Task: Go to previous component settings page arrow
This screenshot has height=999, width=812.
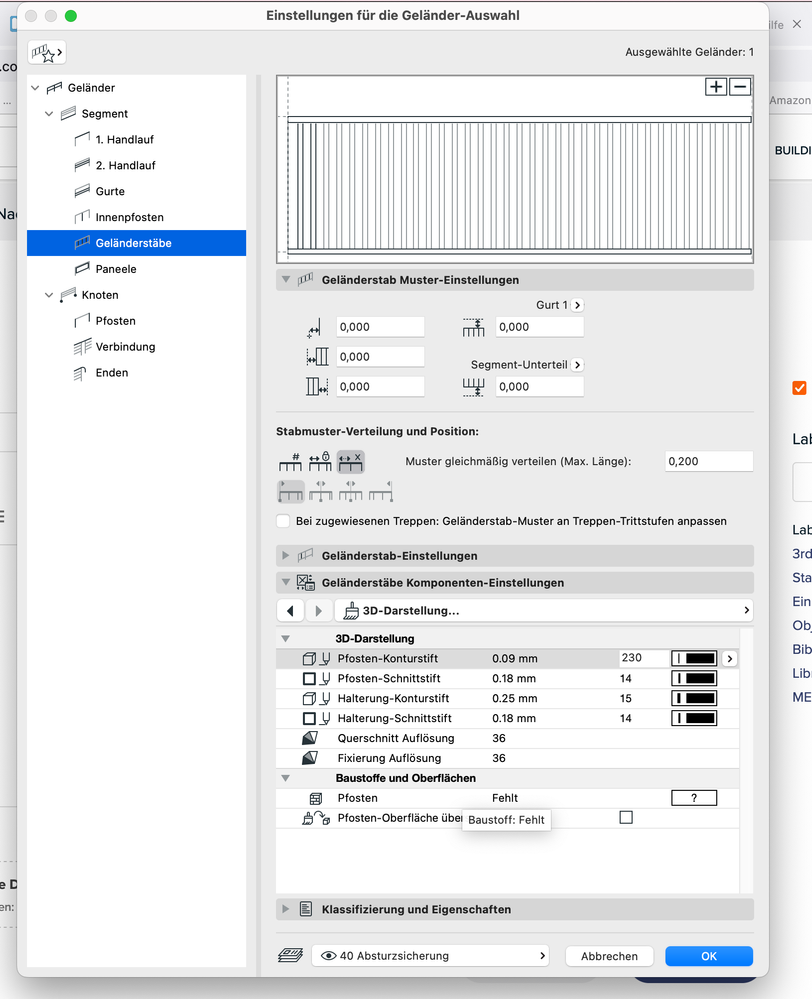Action: tap(291, 610)
